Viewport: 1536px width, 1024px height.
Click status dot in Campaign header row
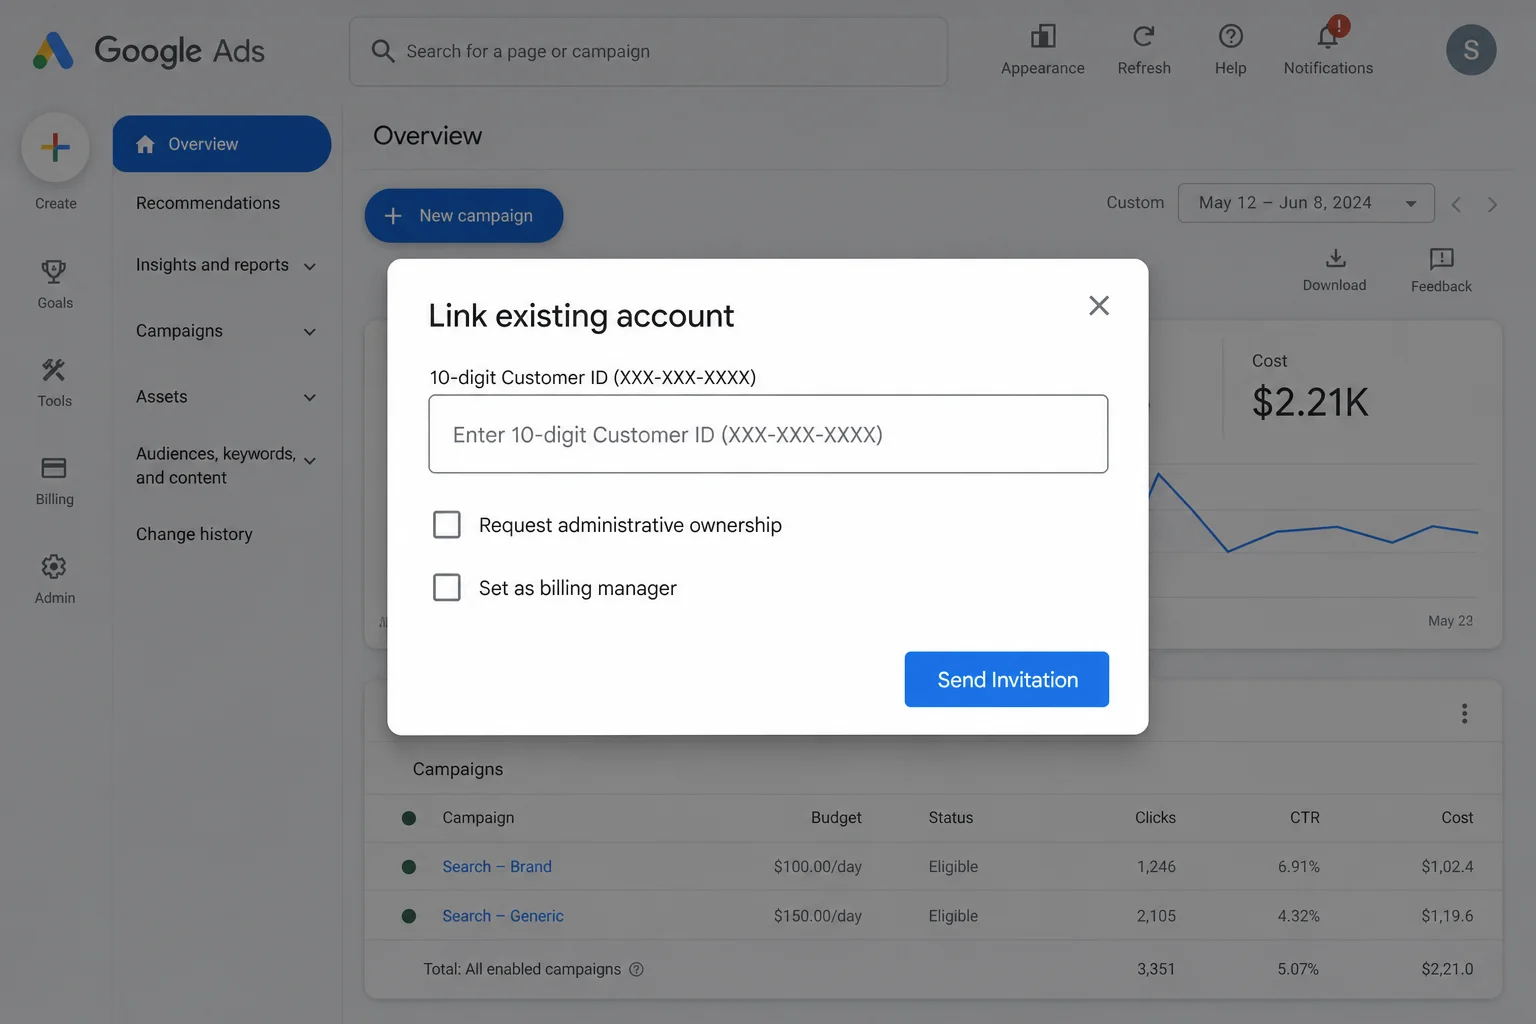(x=409, y=818)
